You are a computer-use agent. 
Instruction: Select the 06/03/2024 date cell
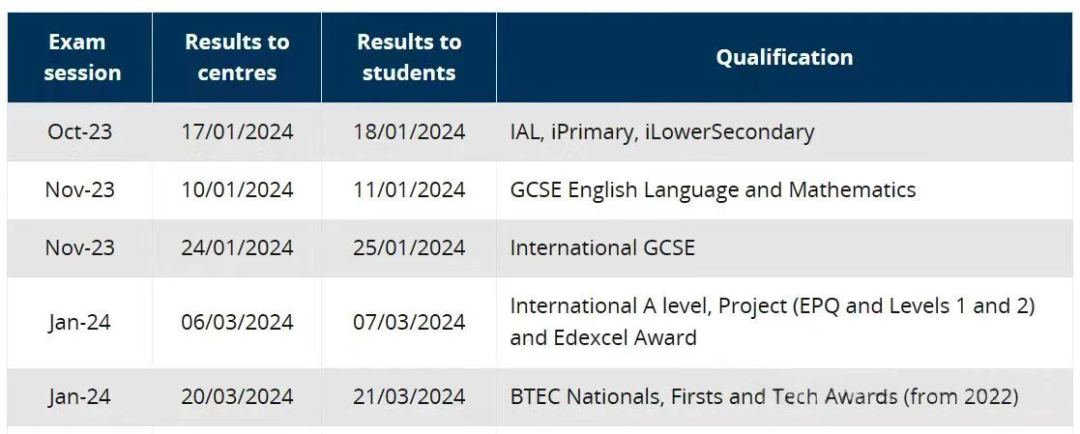point(237,322)
